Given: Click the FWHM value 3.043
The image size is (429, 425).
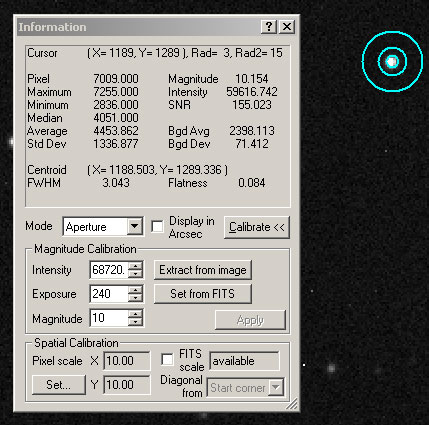Looking at the screenshot, I should click(x=116, y=183).
